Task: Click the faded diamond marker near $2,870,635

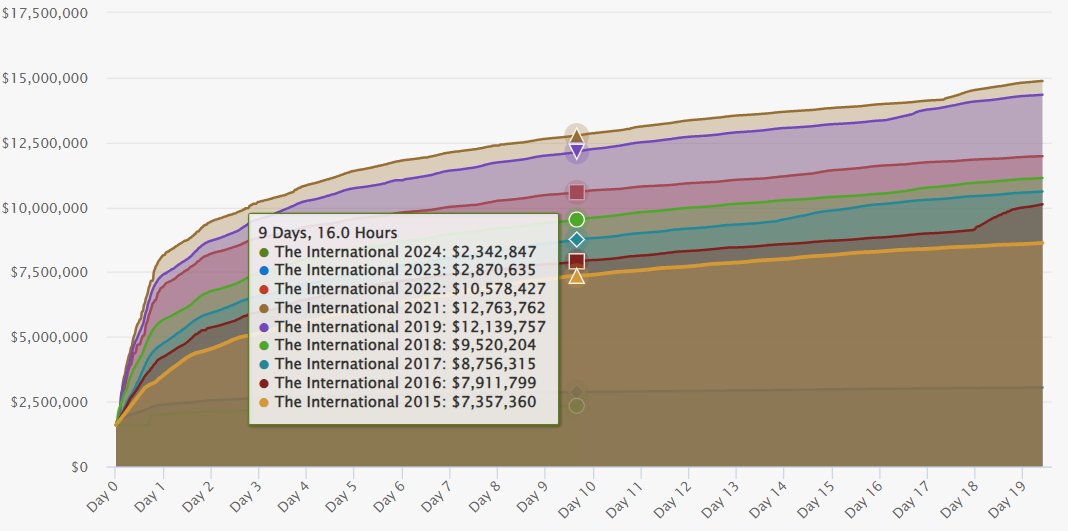Action: (576, 392)
